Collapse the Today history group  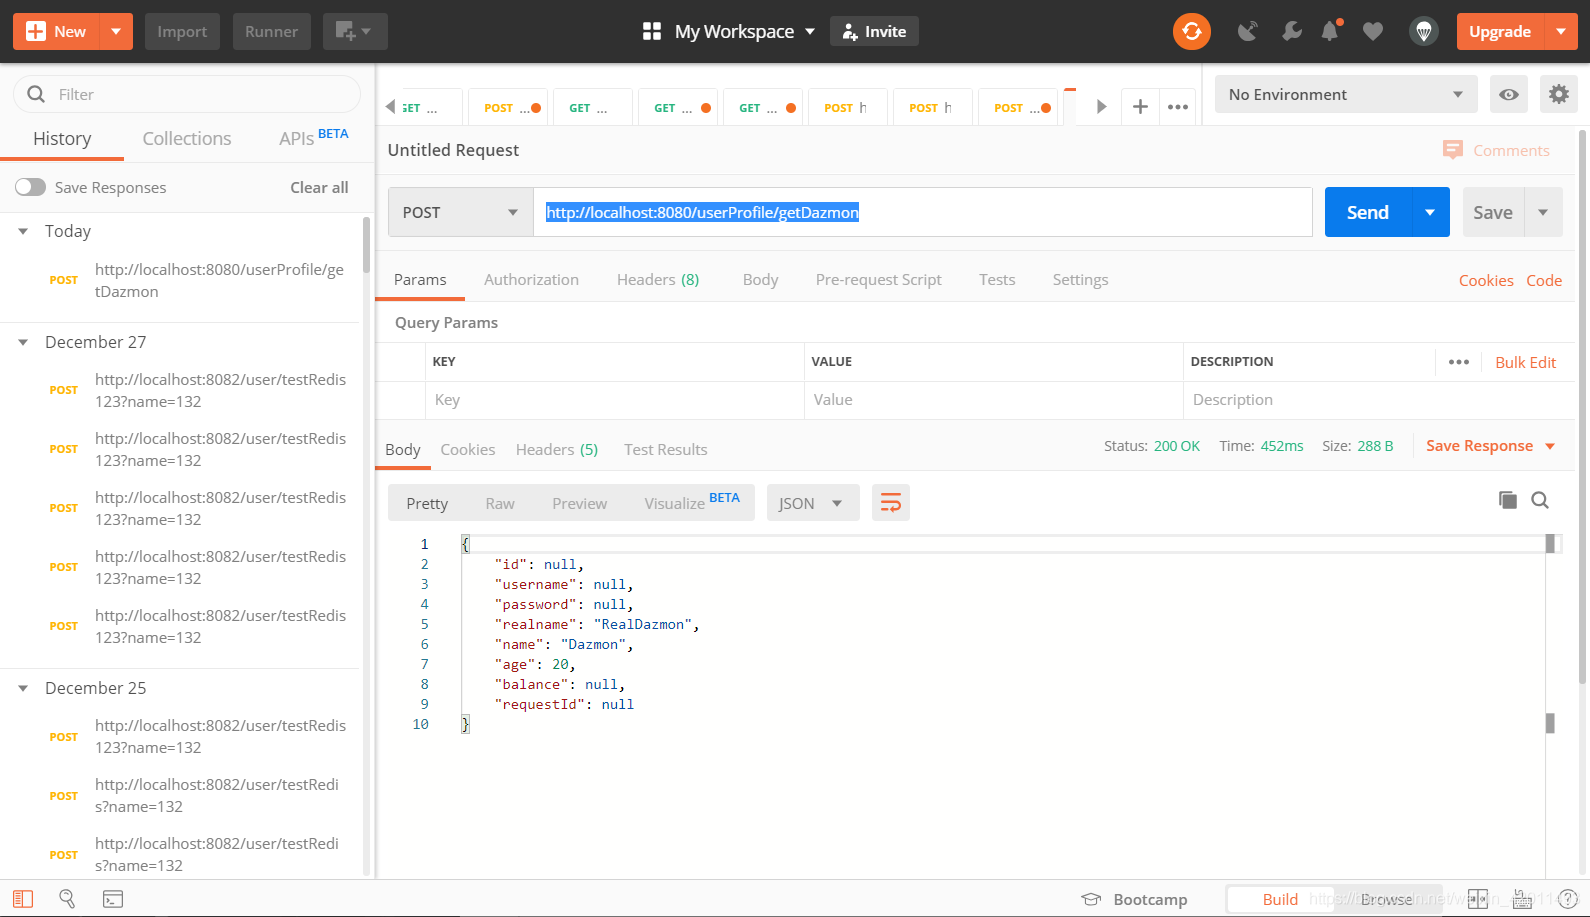coord(23,231)
